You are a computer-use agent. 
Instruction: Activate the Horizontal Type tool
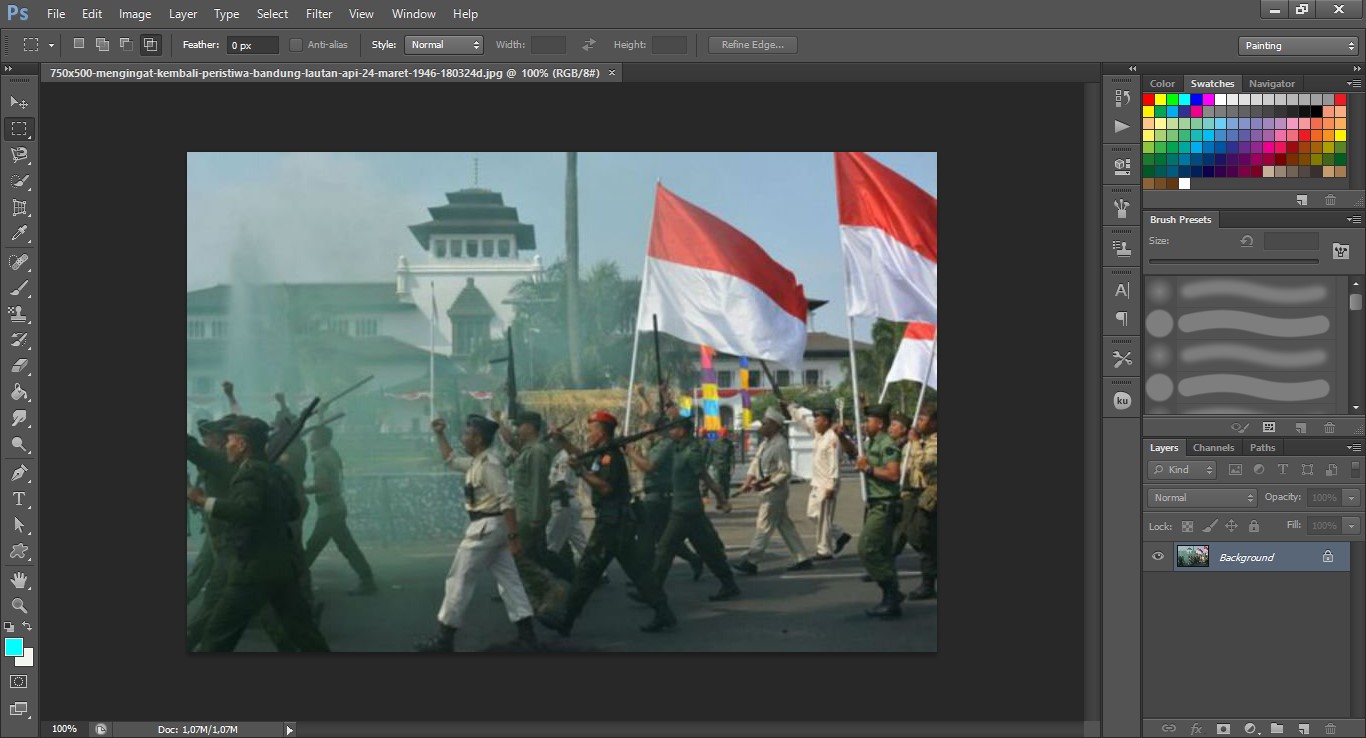19,499
